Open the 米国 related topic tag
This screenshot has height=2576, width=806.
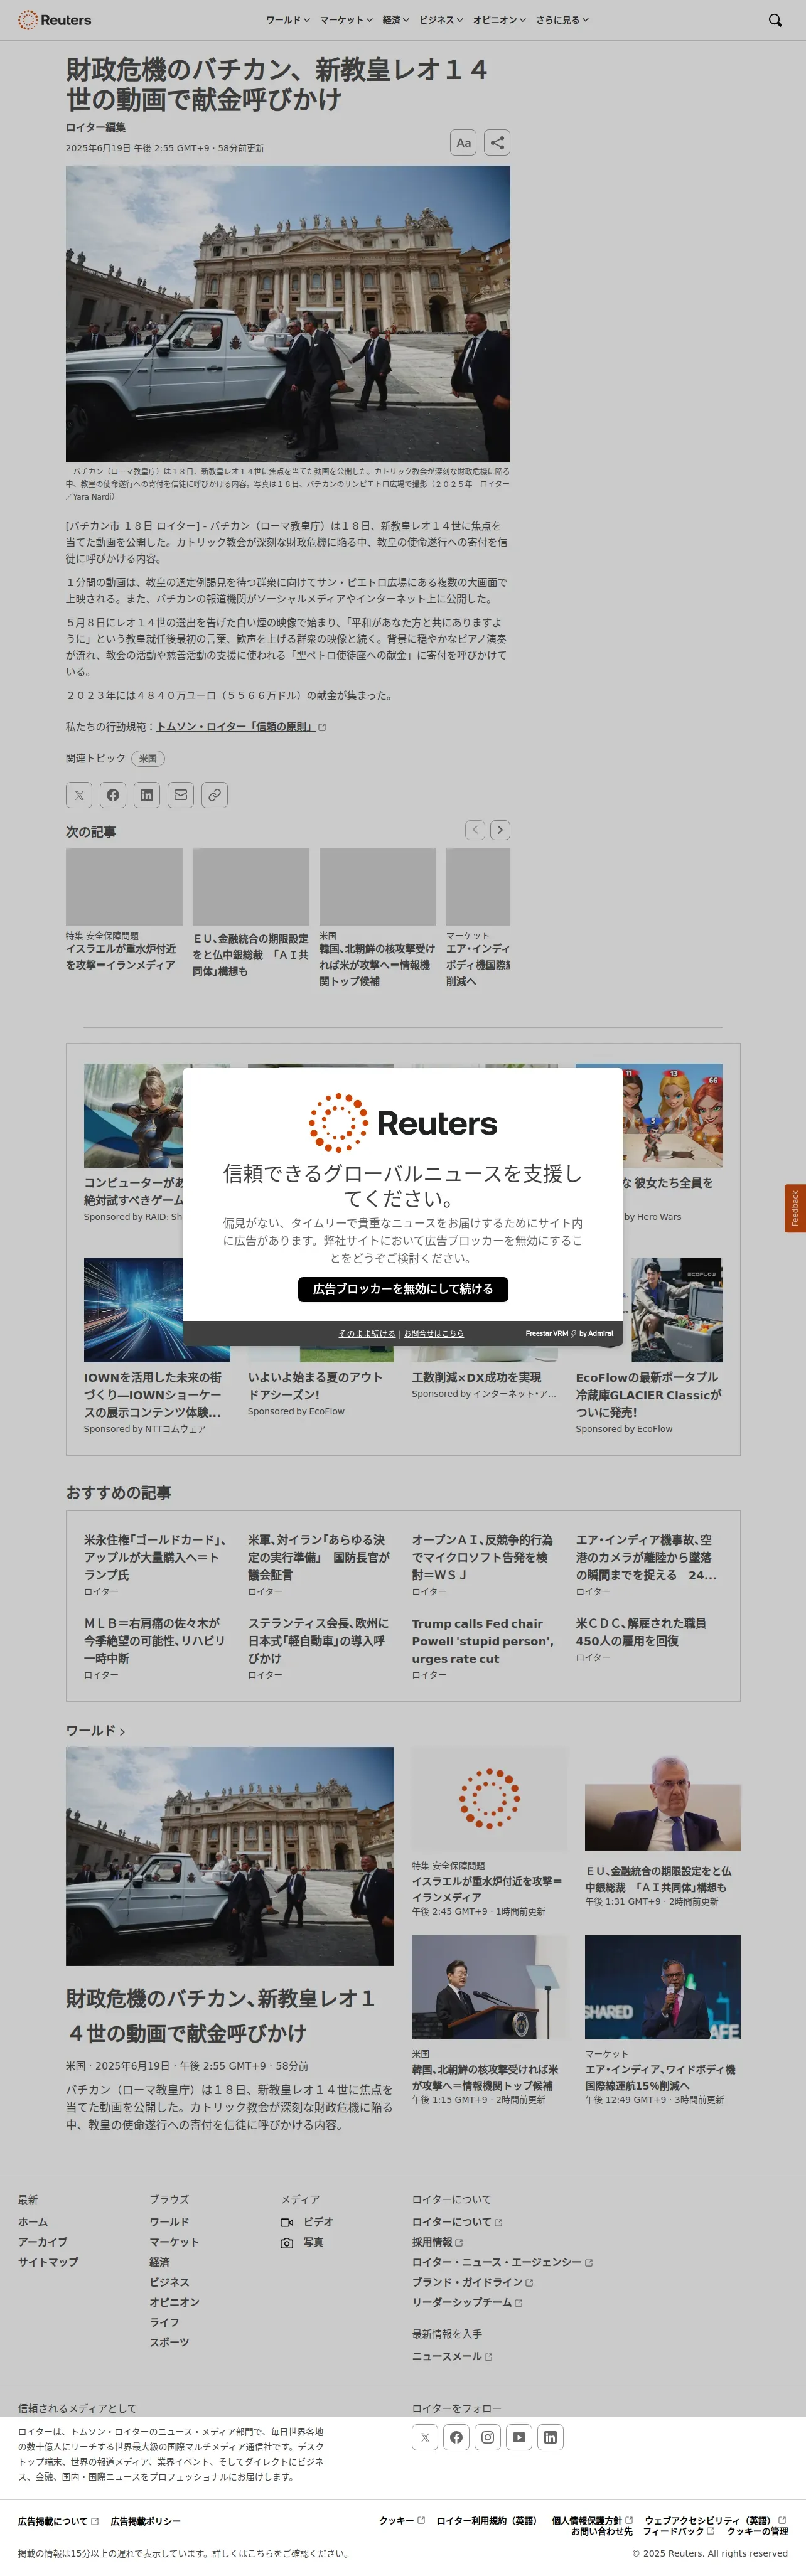148,758
